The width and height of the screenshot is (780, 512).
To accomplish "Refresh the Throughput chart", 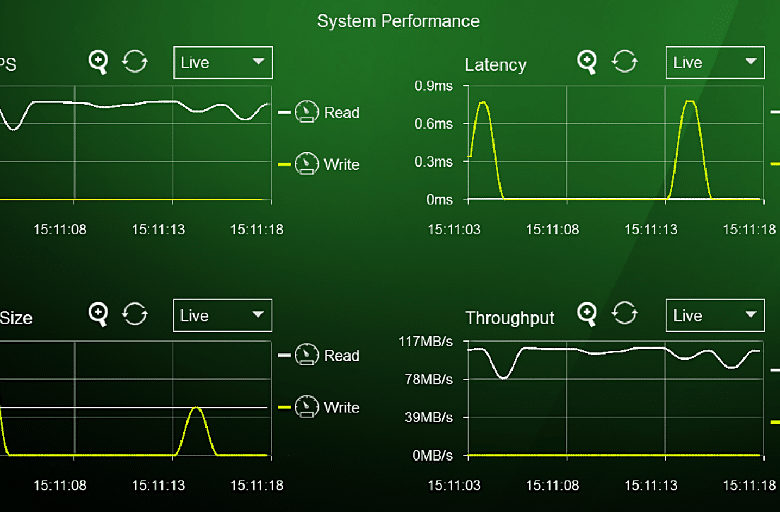I will (625, 313).
